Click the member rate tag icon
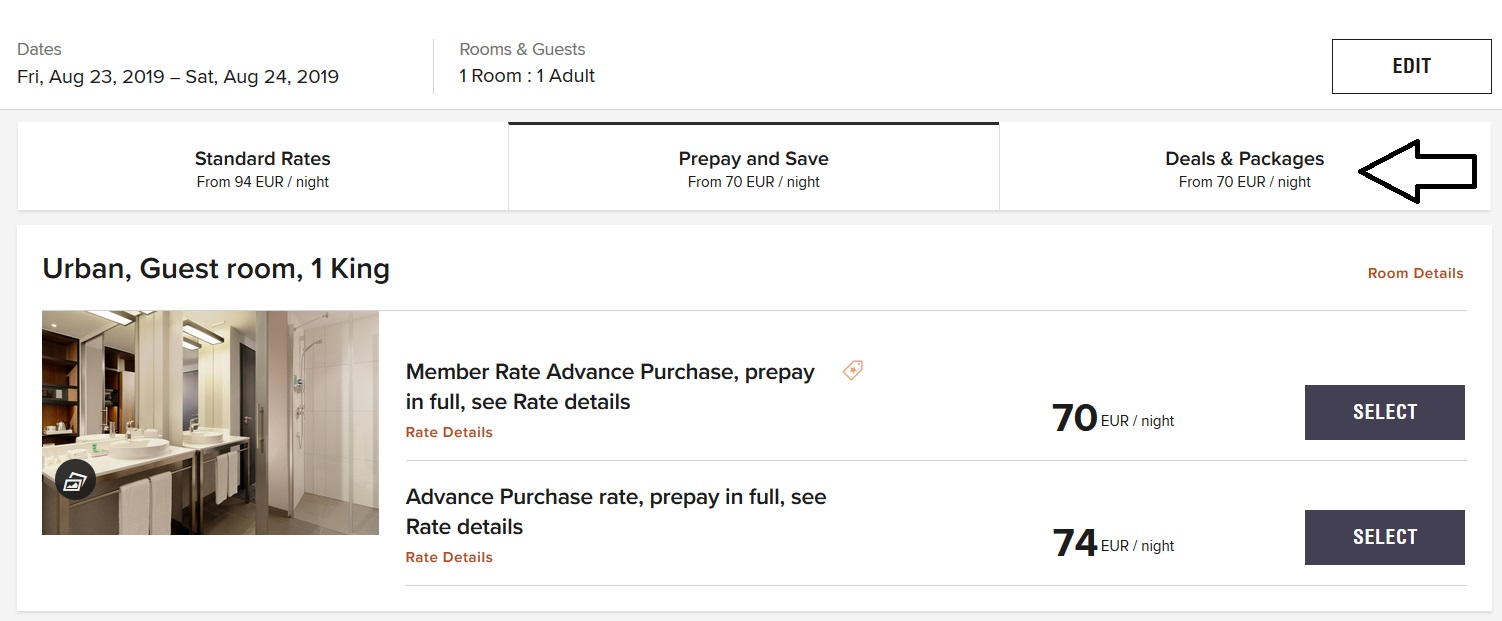The width and height of the screenshot is (1502, 621). [852, 371]
